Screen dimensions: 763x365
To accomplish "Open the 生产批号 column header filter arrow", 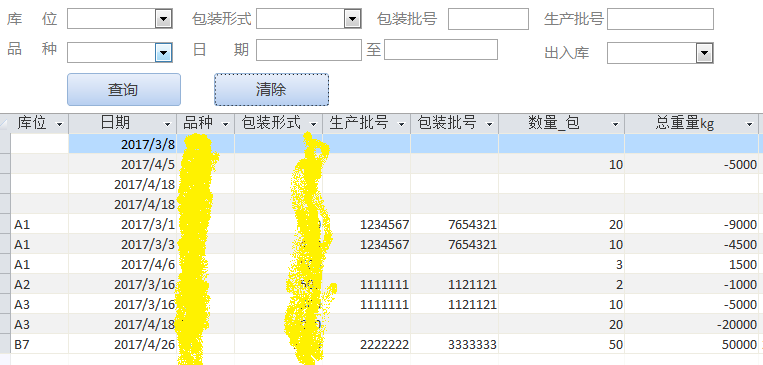I will [401, 125].
